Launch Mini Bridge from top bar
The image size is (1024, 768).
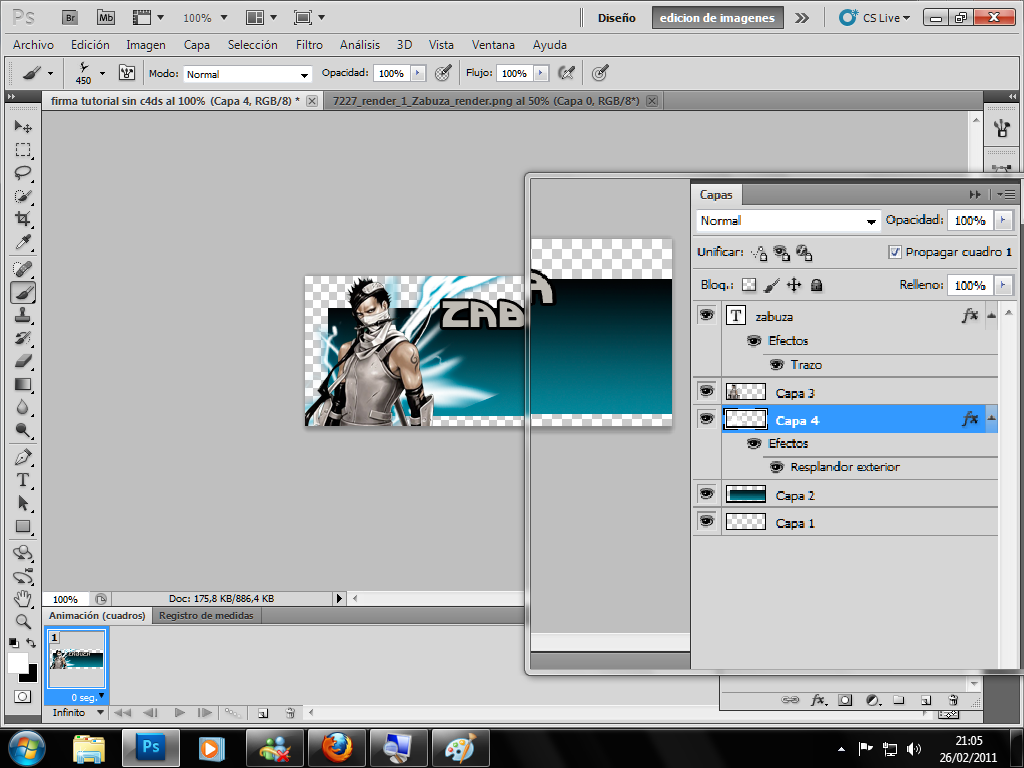tap(106, 18)
